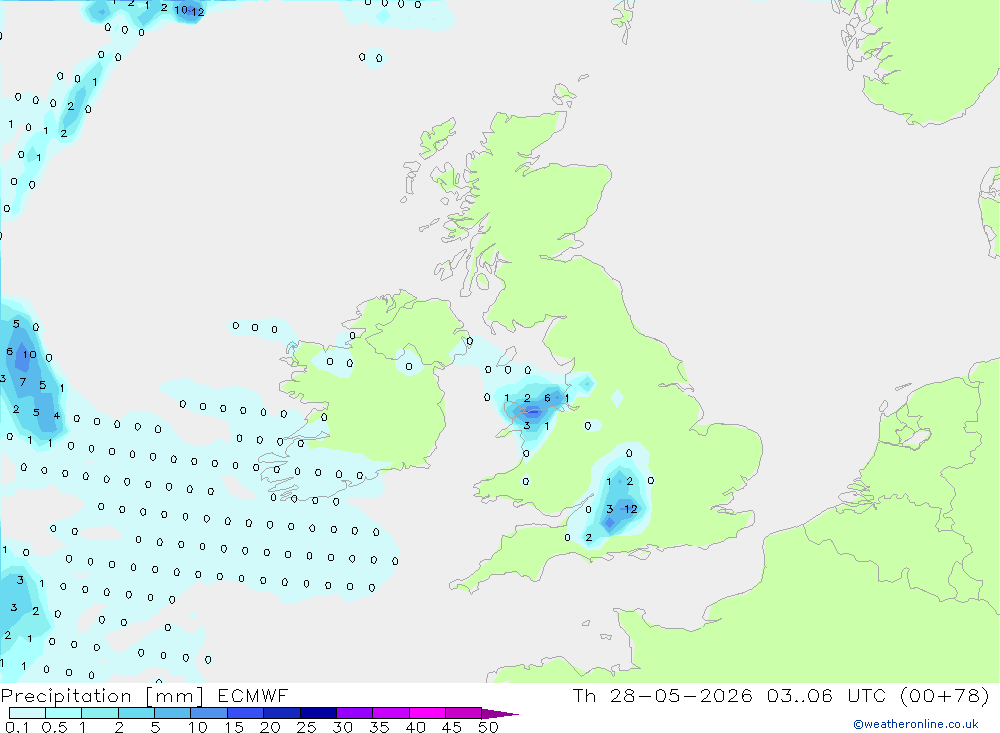This screenshot has height=733, width=1000.
Task: Click the '0.1' legend scale label
Action: coord(17,727)
